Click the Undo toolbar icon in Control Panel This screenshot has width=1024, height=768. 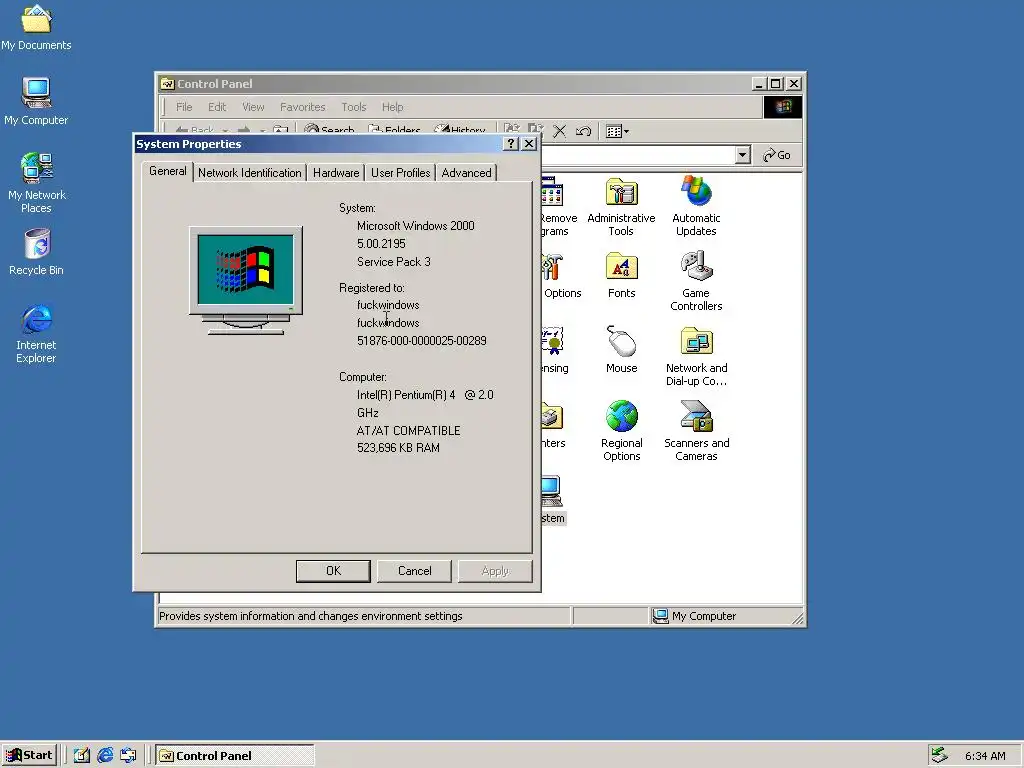click(583, 131)
